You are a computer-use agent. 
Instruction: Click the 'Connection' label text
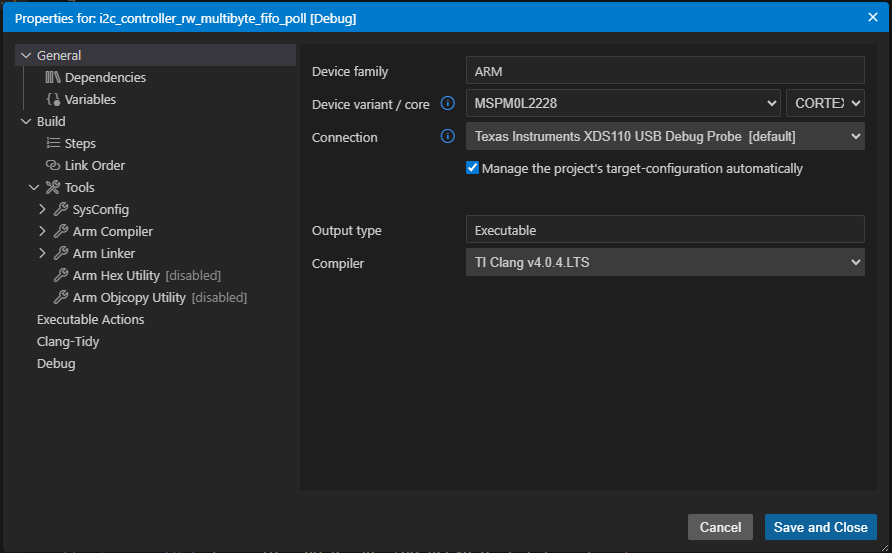[344, 137]
